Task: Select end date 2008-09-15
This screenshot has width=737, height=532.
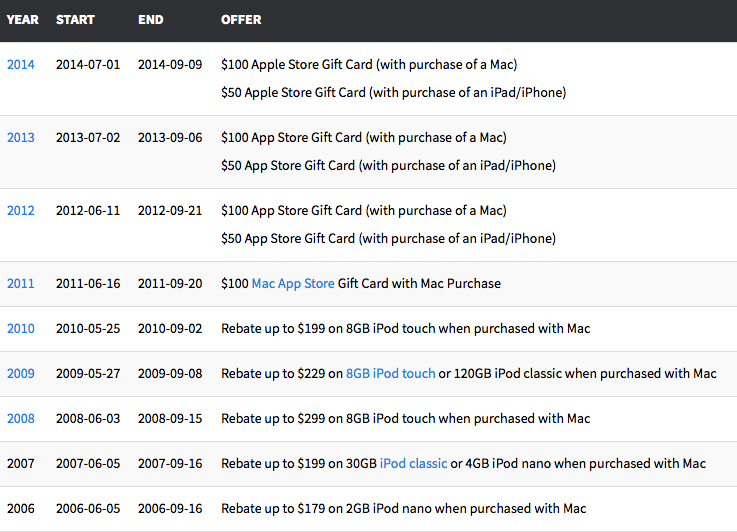Action: pos(170,418)
